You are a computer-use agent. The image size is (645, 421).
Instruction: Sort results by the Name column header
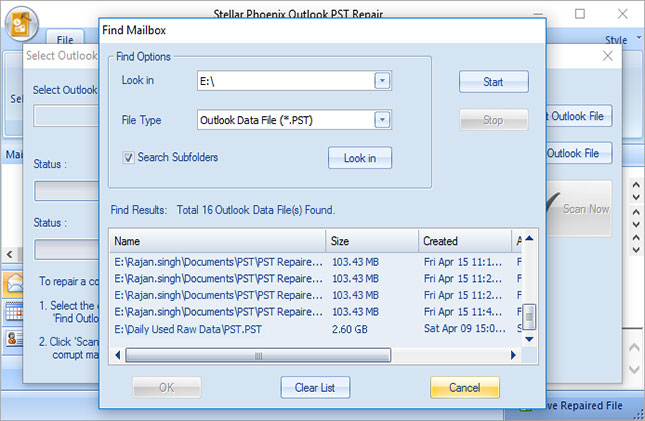tap(218, 241)
